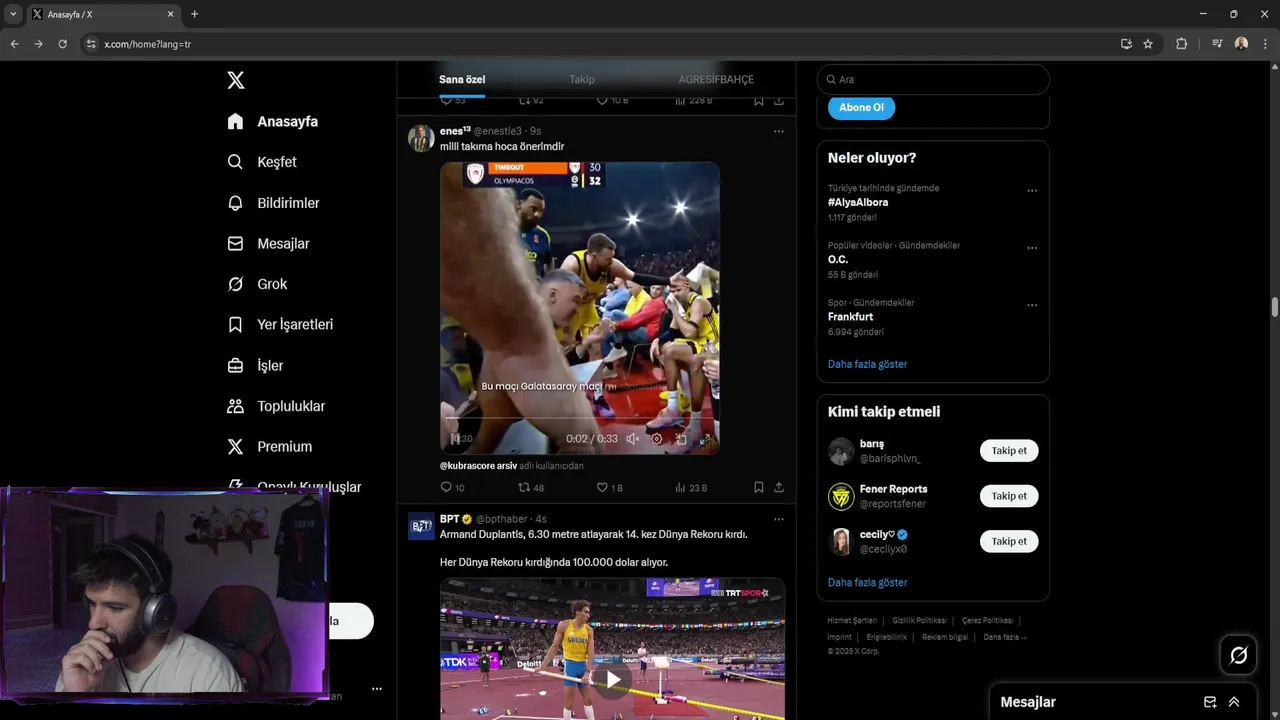The image size is (1280, 720).
Task: Follow barış with Takip et
Action: click(1009, 451)
